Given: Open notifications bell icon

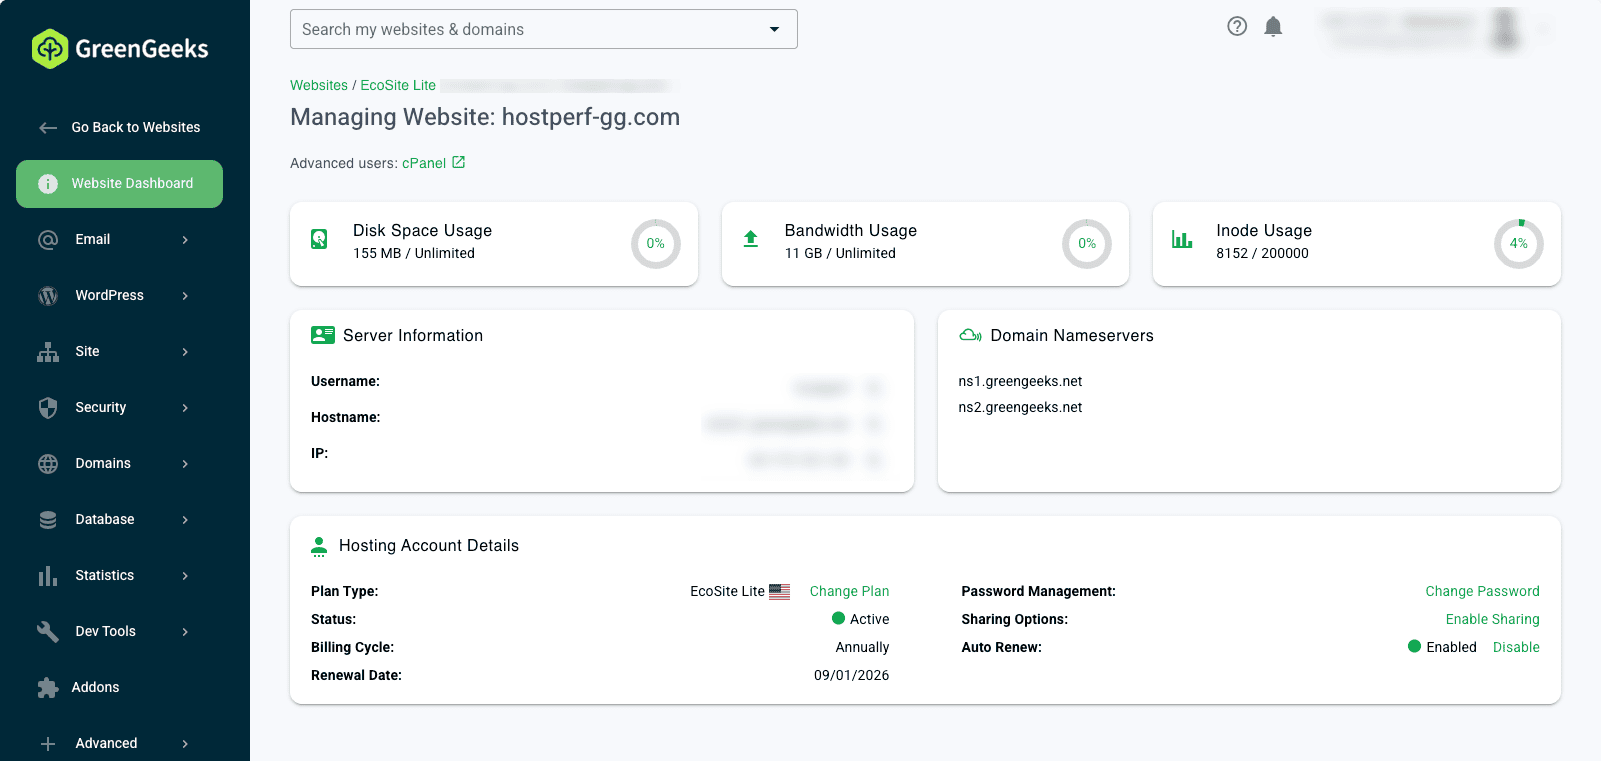Looking at the screenshot, I should (x=1273, y=27).
